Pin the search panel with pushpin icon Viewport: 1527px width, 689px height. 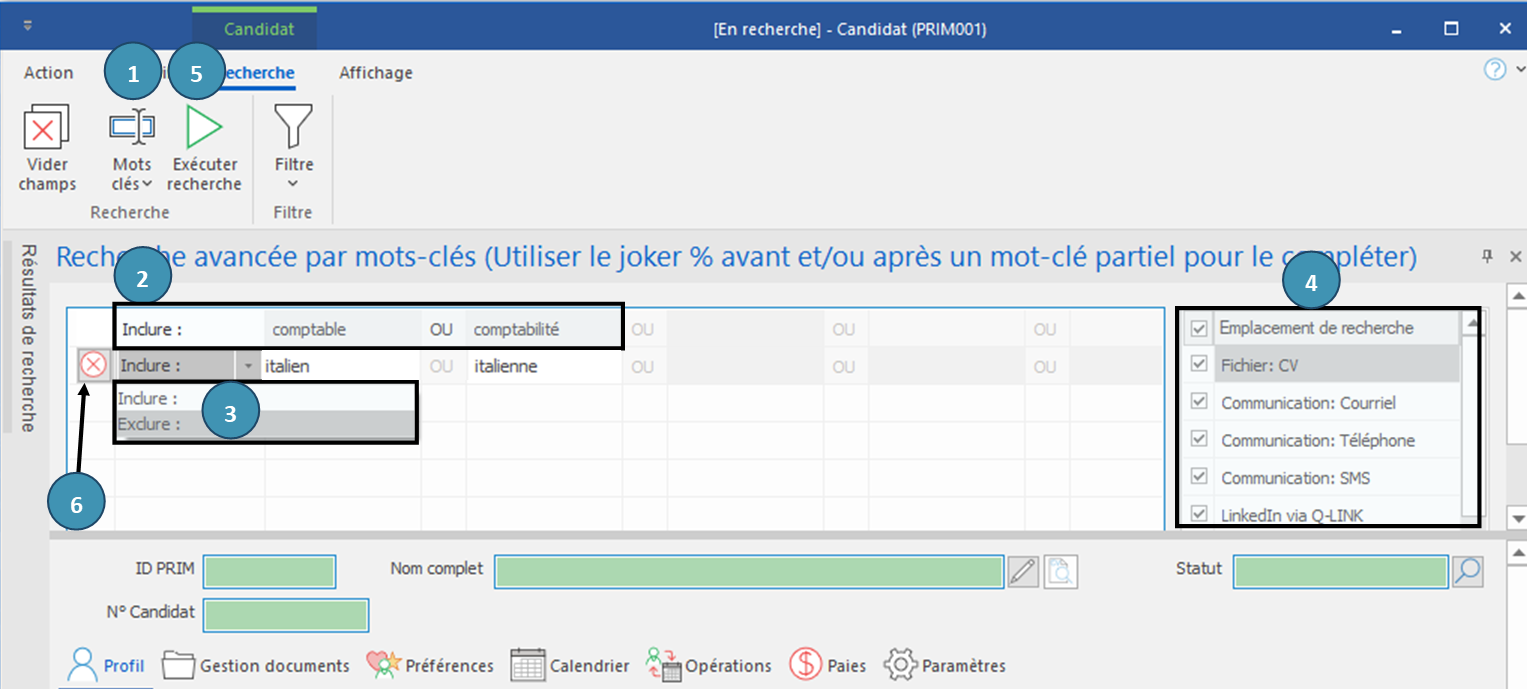1487,257
